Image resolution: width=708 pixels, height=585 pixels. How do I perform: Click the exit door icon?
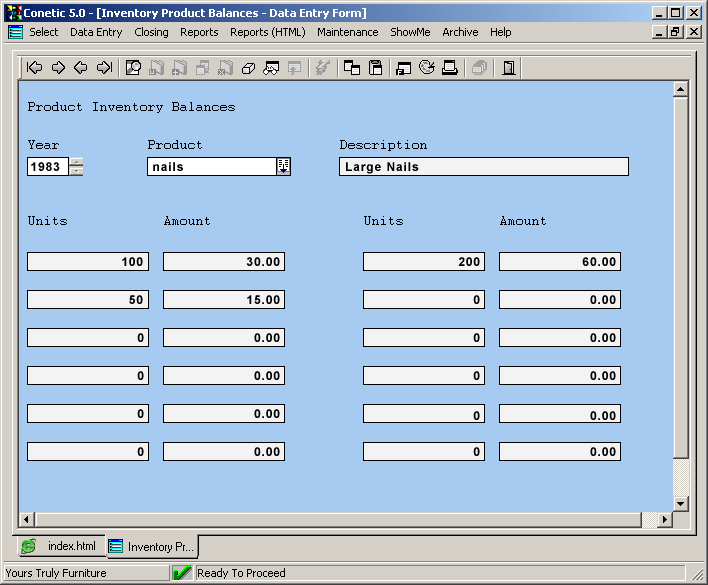click(509, 68)
